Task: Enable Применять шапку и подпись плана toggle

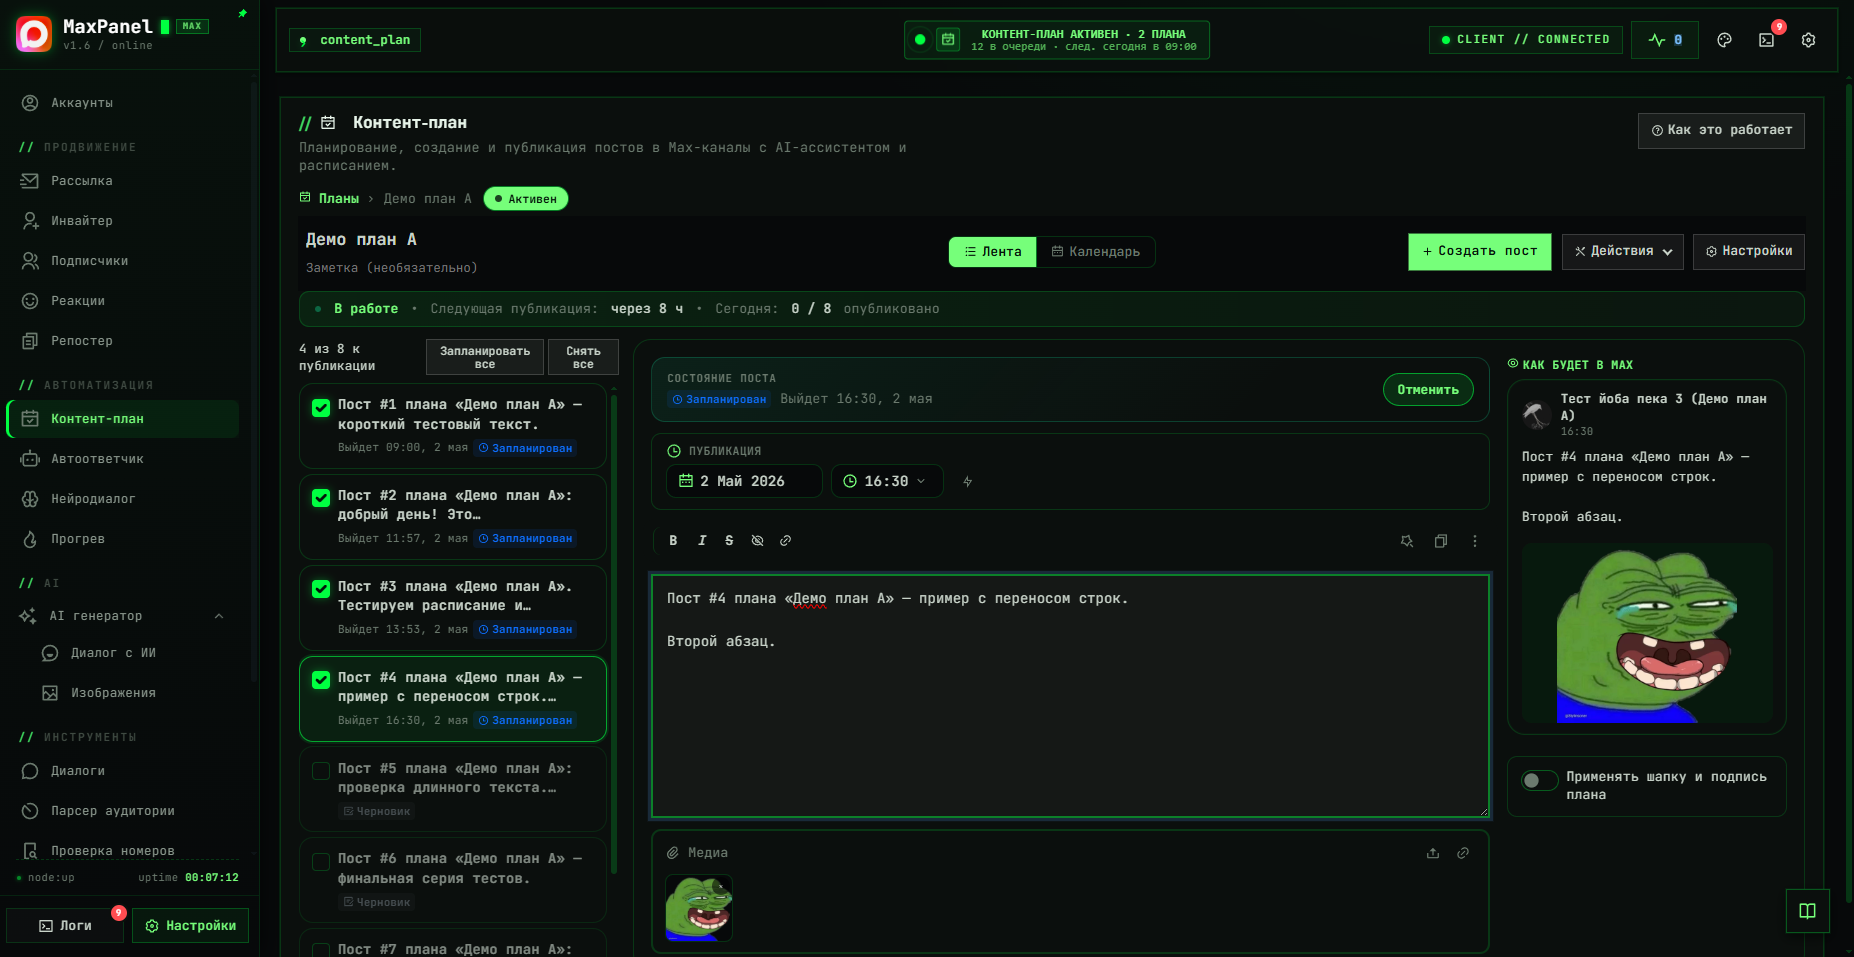Action: pyautogui.click(x=1540, y=780)
